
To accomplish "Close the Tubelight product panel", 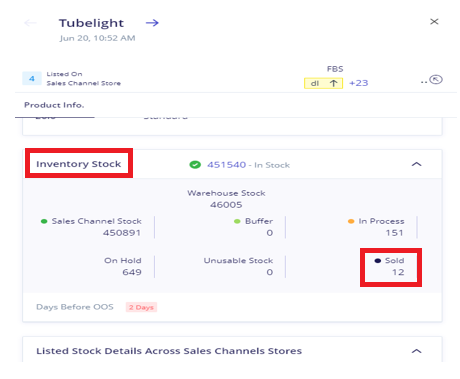I will [434, 22].
